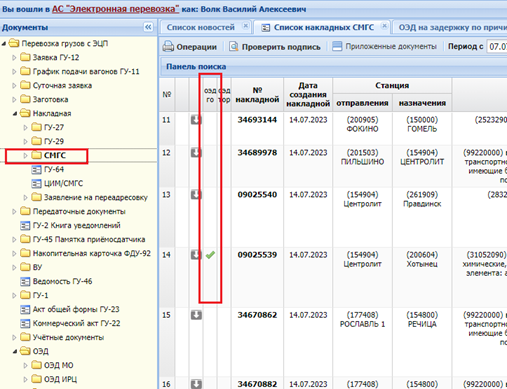507x389 pixels.
Task: Click download arrow icon in row 13
Action: tap(196, 195)
